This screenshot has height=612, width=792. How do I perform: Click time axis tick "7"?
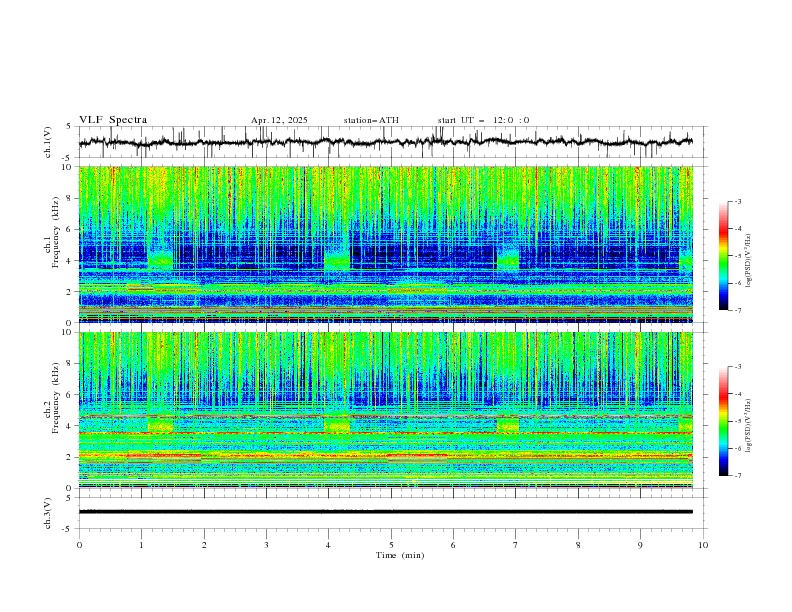(516, 545)
